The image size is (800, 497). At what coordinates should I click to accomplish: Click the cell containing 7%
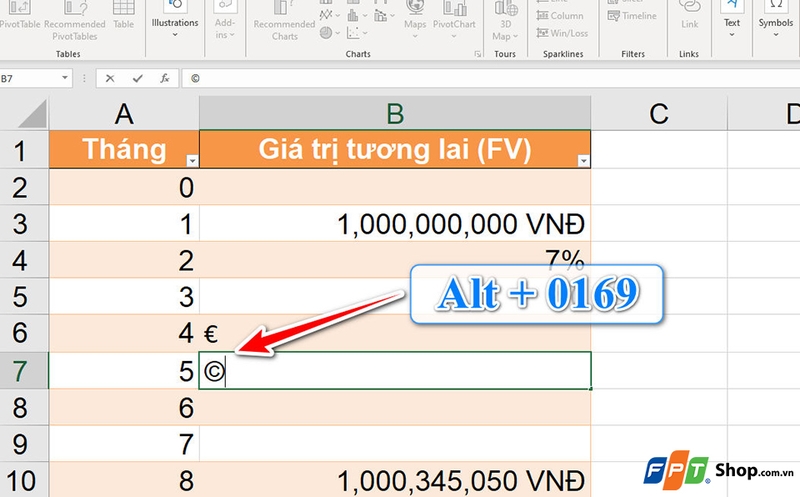pyautogui.click(x=395, y=260)
